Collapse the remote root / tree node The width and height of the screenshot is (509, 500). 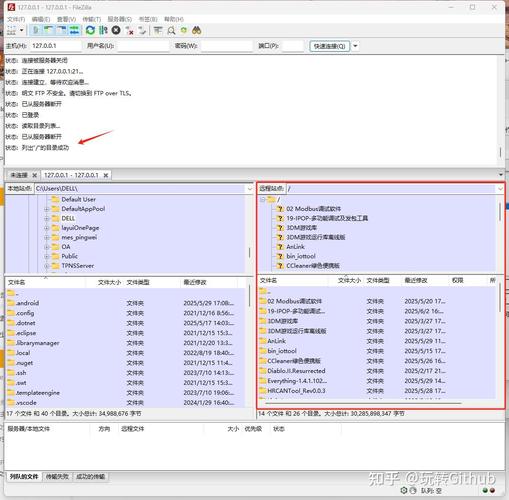(x=263, y=200)
